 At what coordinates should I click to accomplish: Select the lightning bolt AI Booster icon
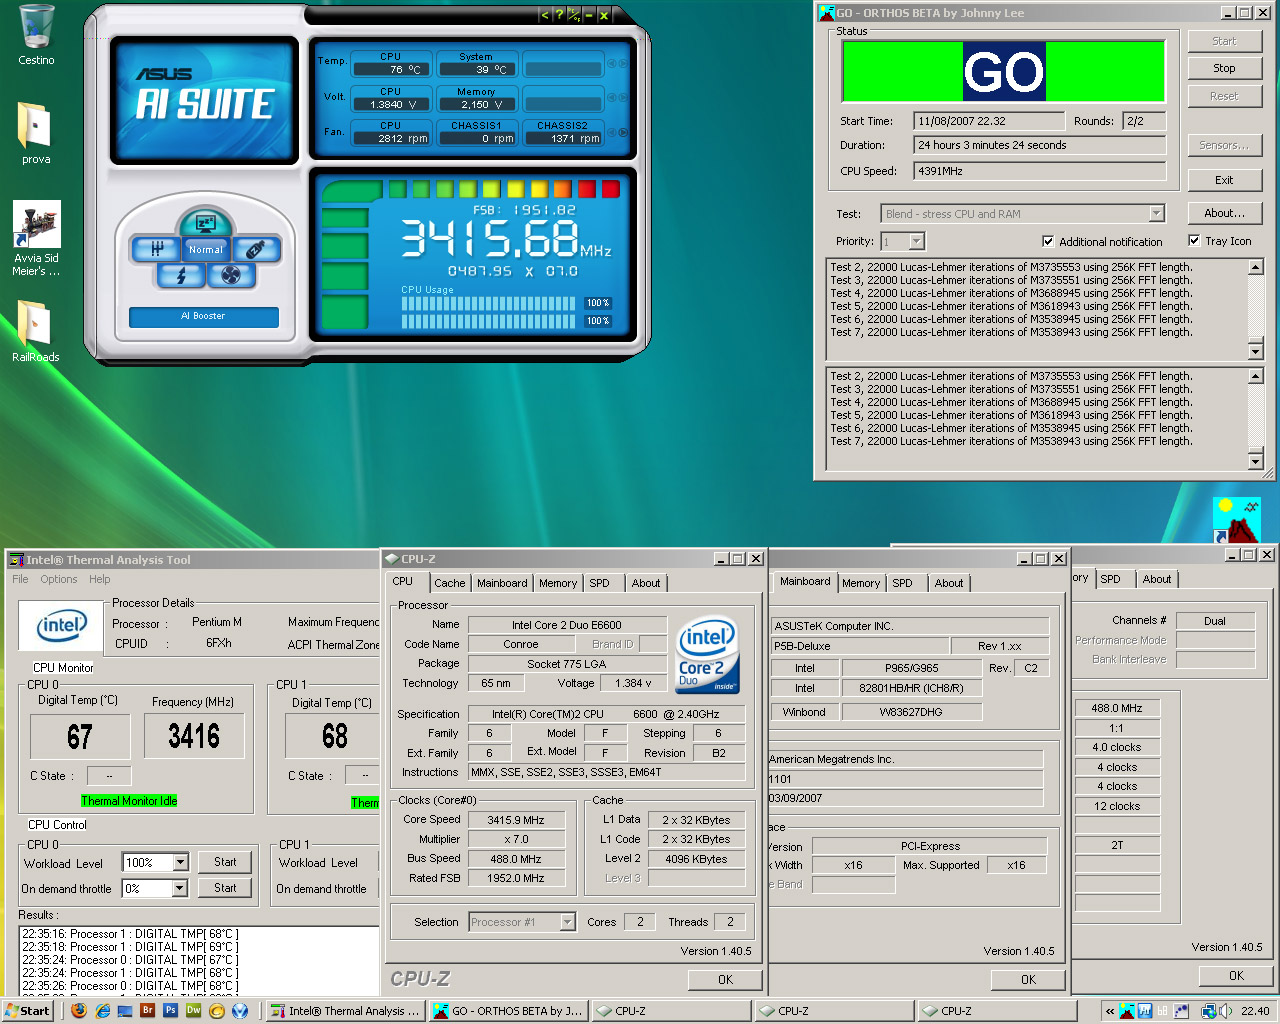tap(181, 275)
